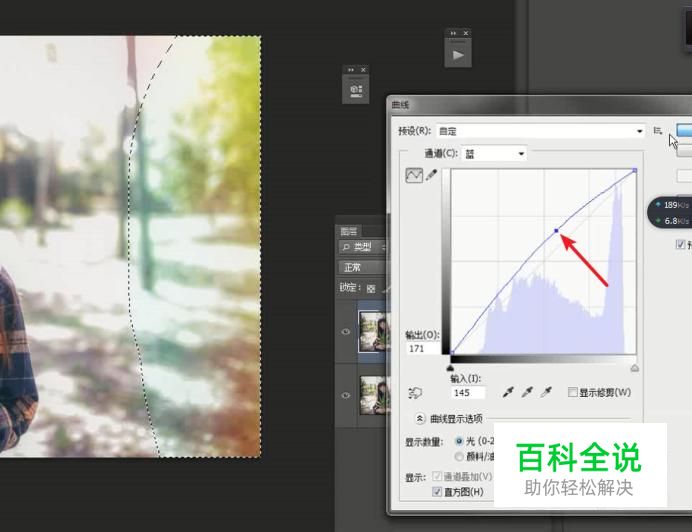Pick the black point eyedropper
Image resolution: width=692 pixels, height=532 pixels.
coord(508,392)
